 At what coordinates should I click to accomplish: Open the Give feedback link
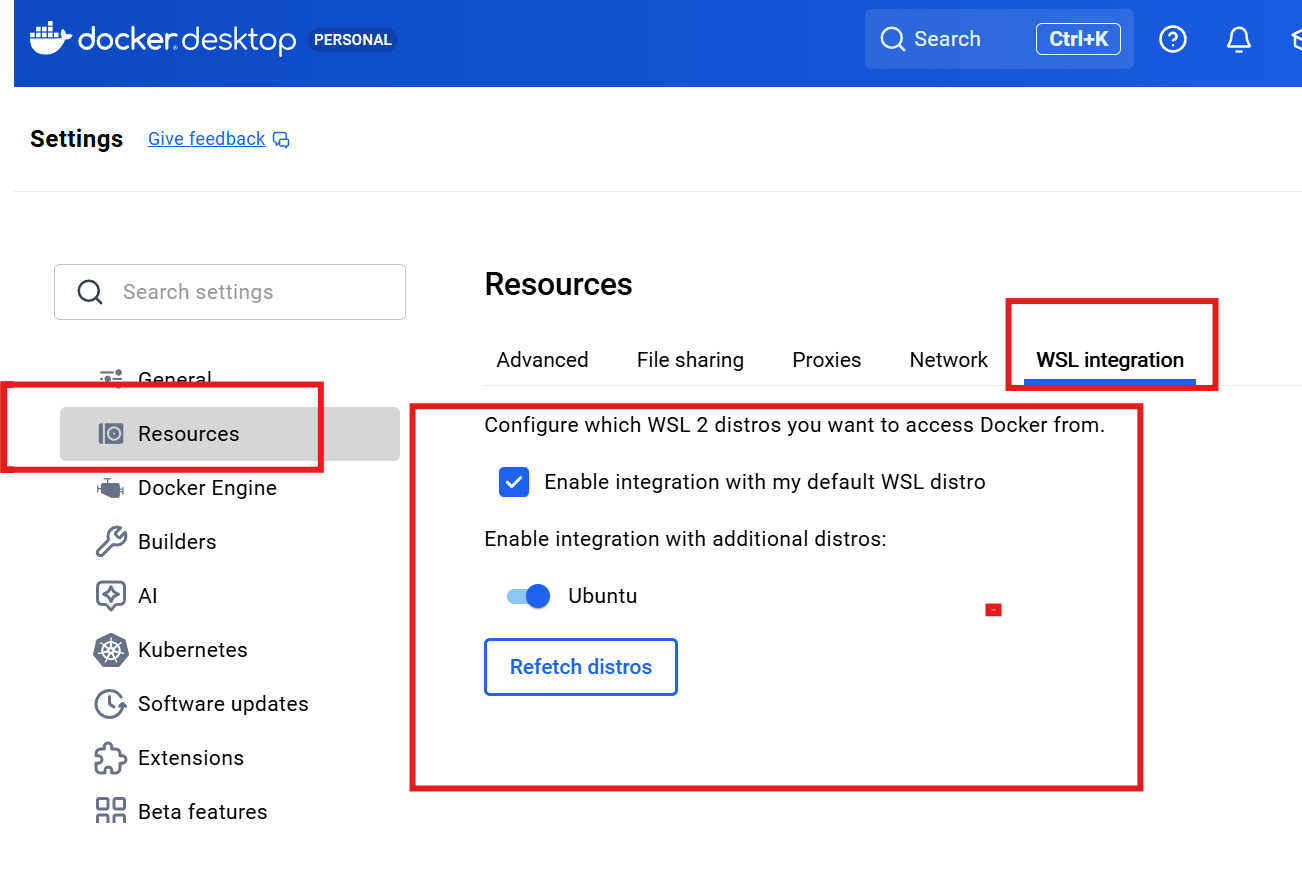[206, 139]
